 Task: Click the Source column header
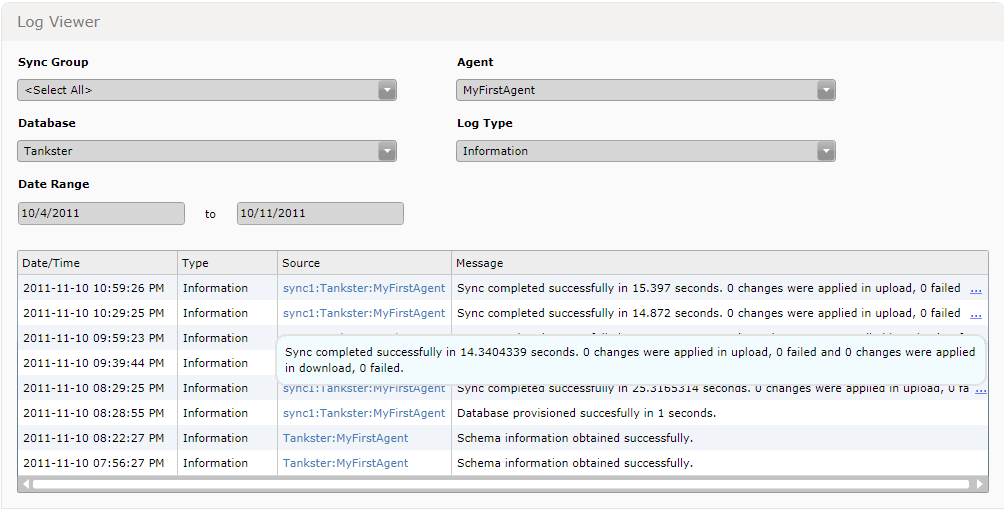(x=301, y=263)
